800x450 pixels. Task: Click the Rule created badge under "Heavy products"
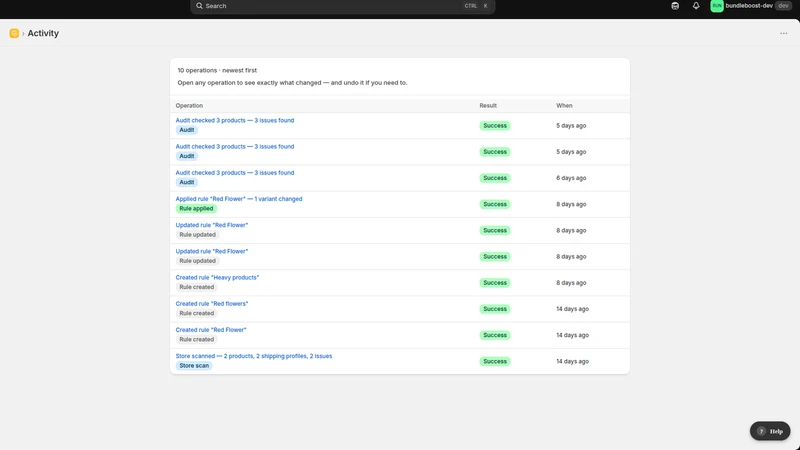tap(196, 287)
